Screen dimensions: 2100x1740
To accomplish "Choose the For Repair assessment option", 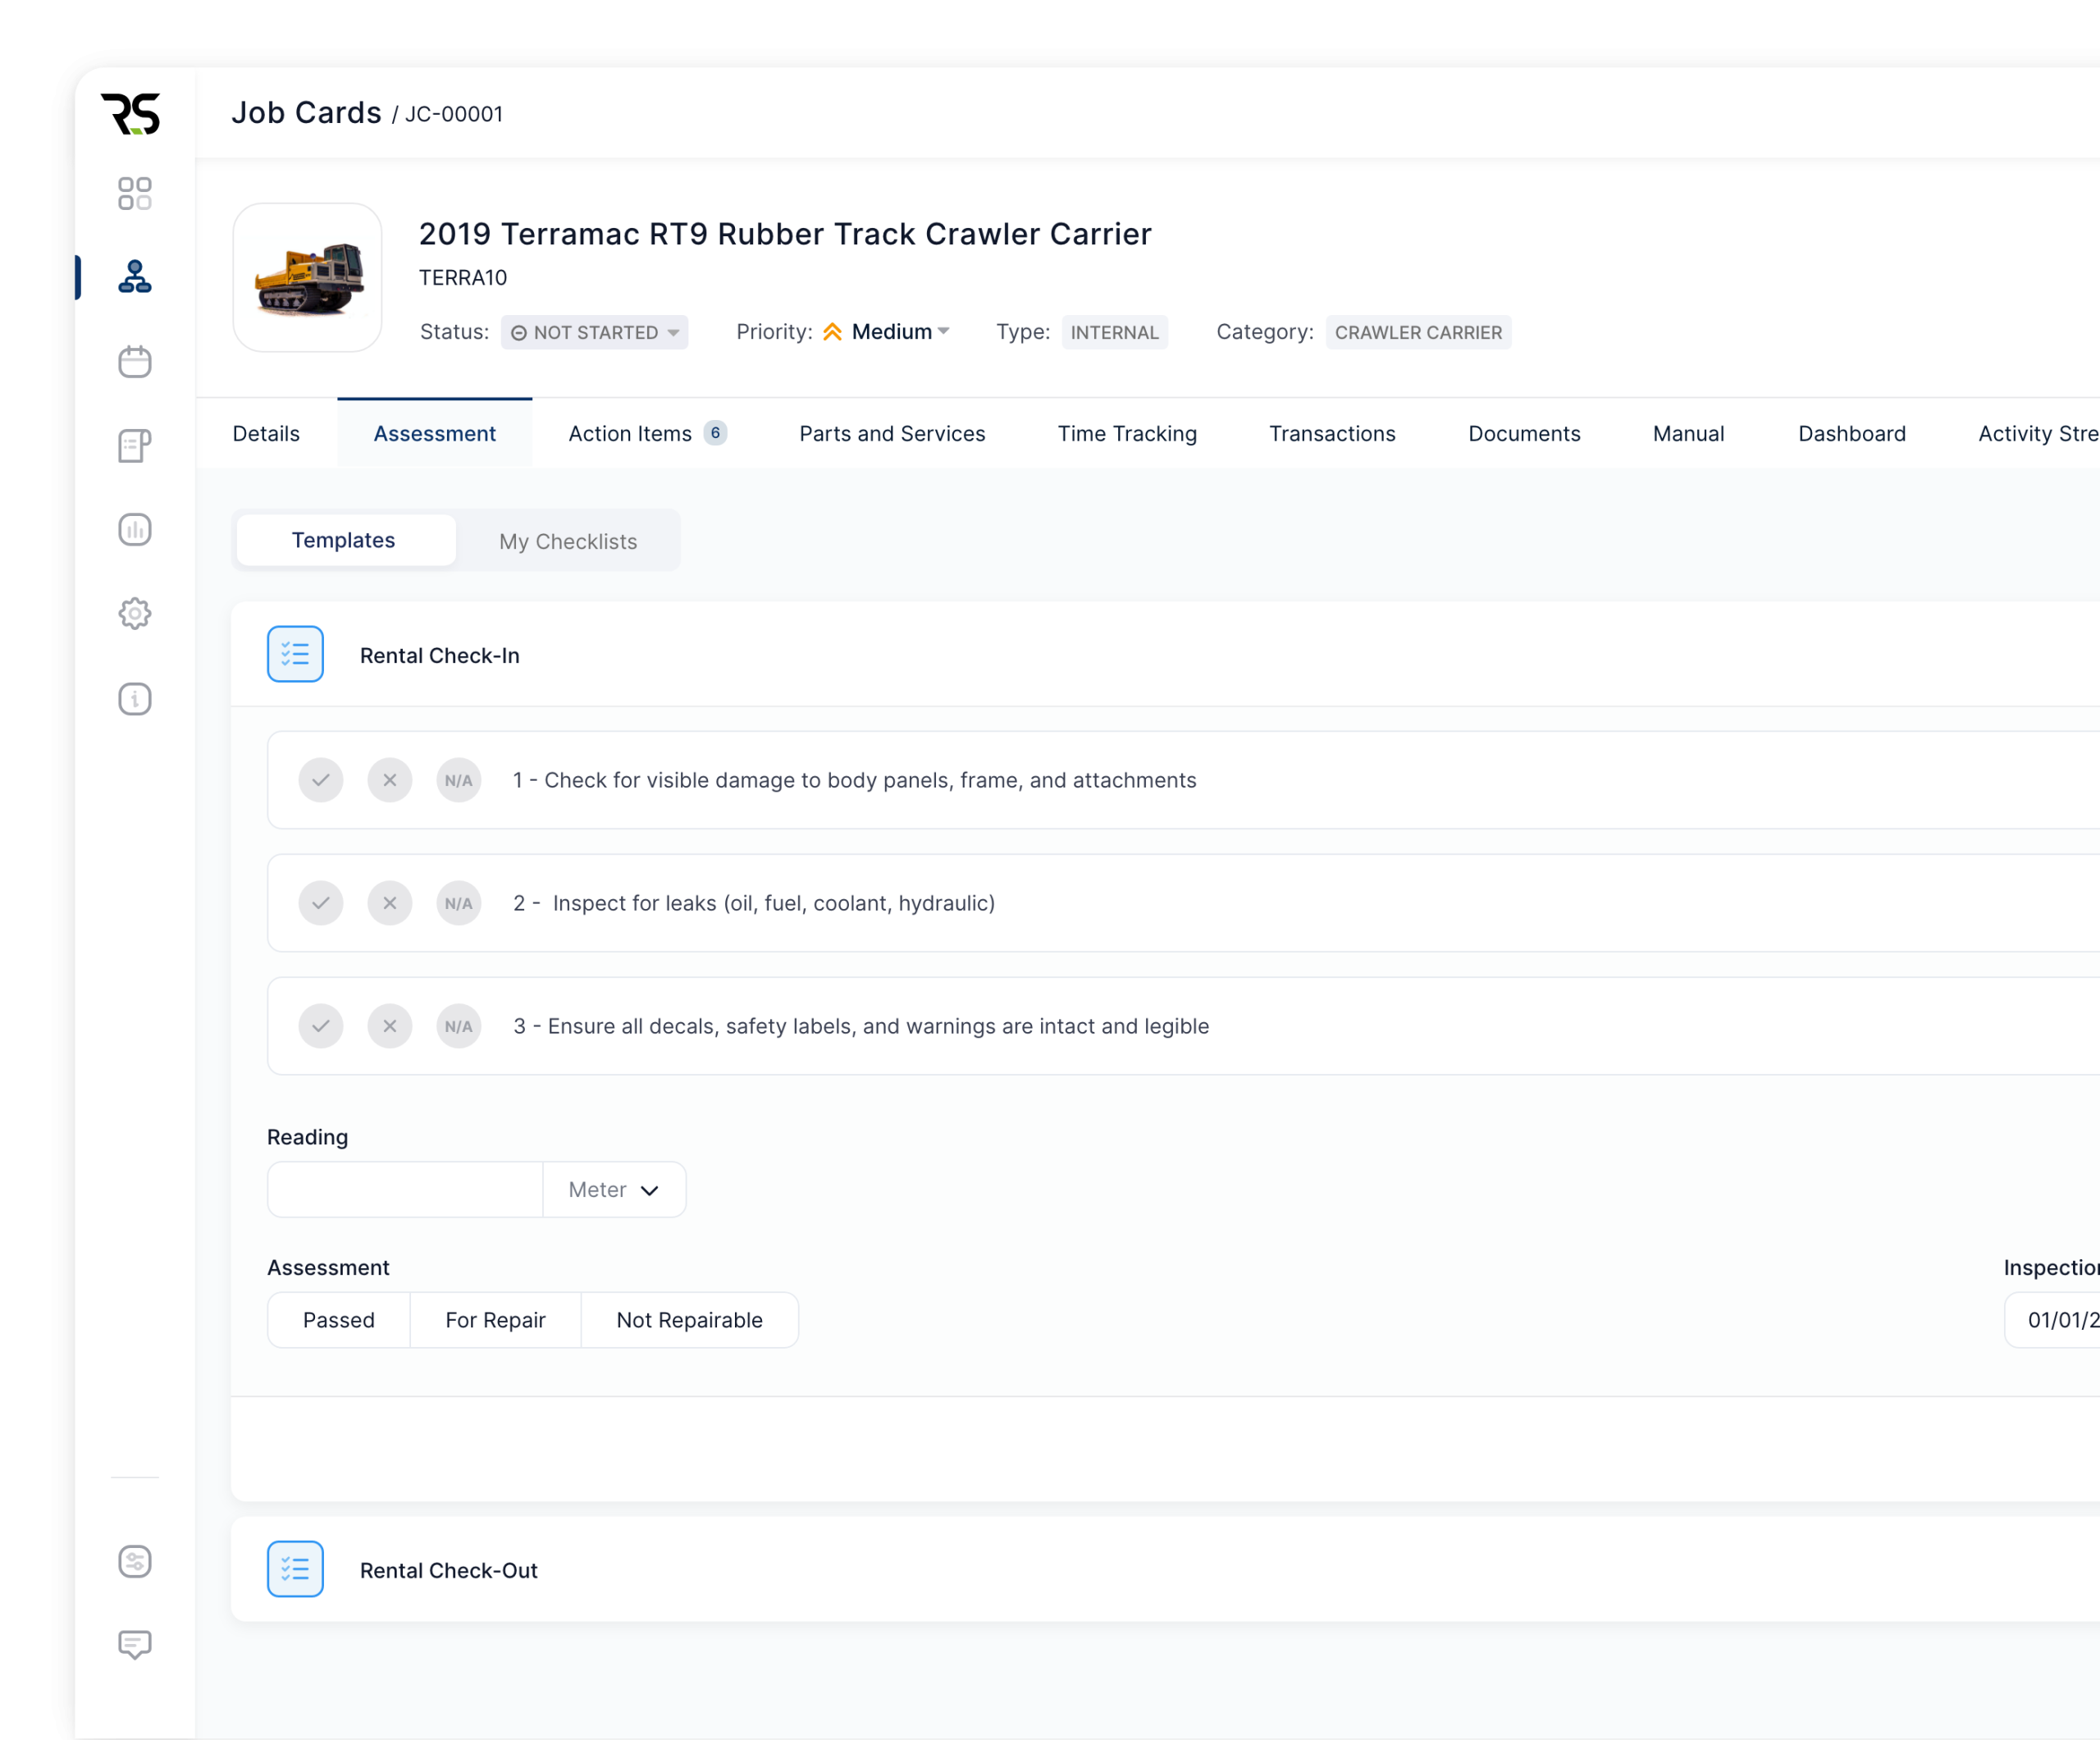I will (x=495, y=1319).
